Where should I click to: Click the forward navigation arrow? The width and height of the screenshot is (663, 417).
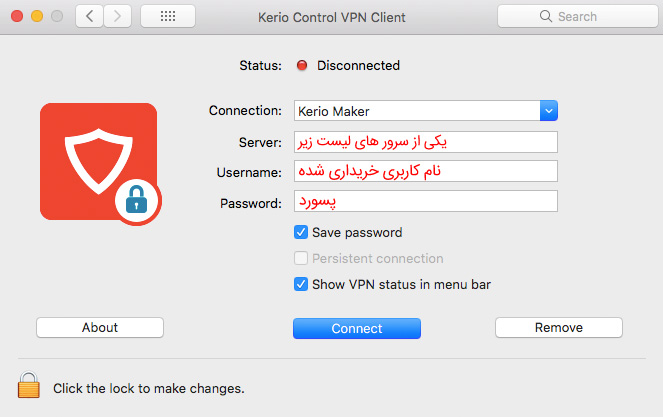coord(118,17)
